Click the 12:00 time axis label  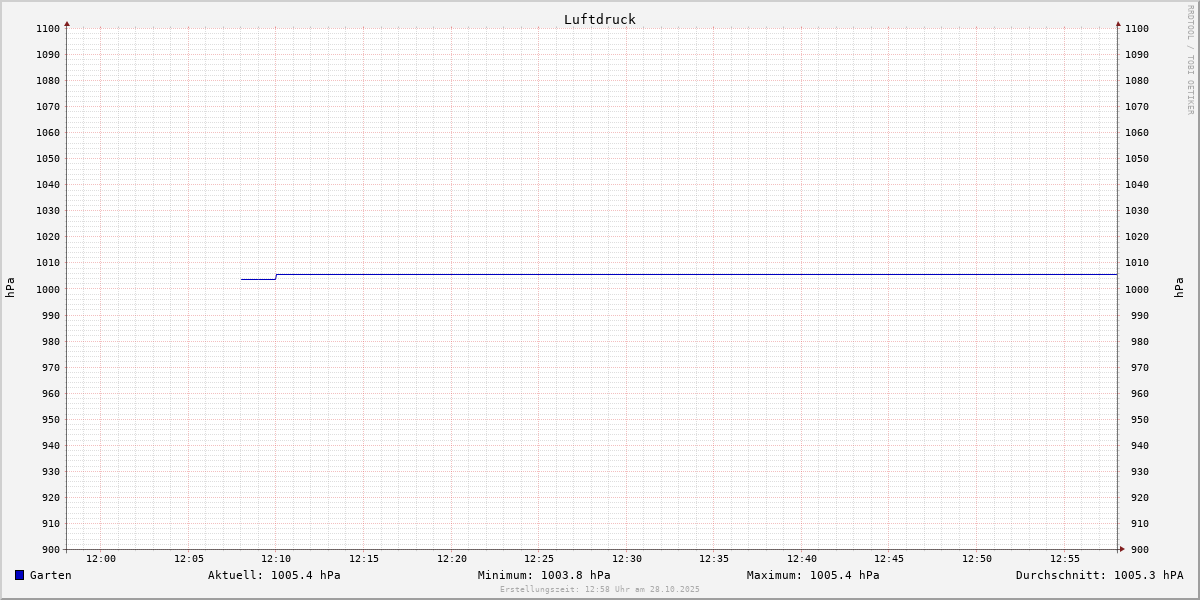101,559
